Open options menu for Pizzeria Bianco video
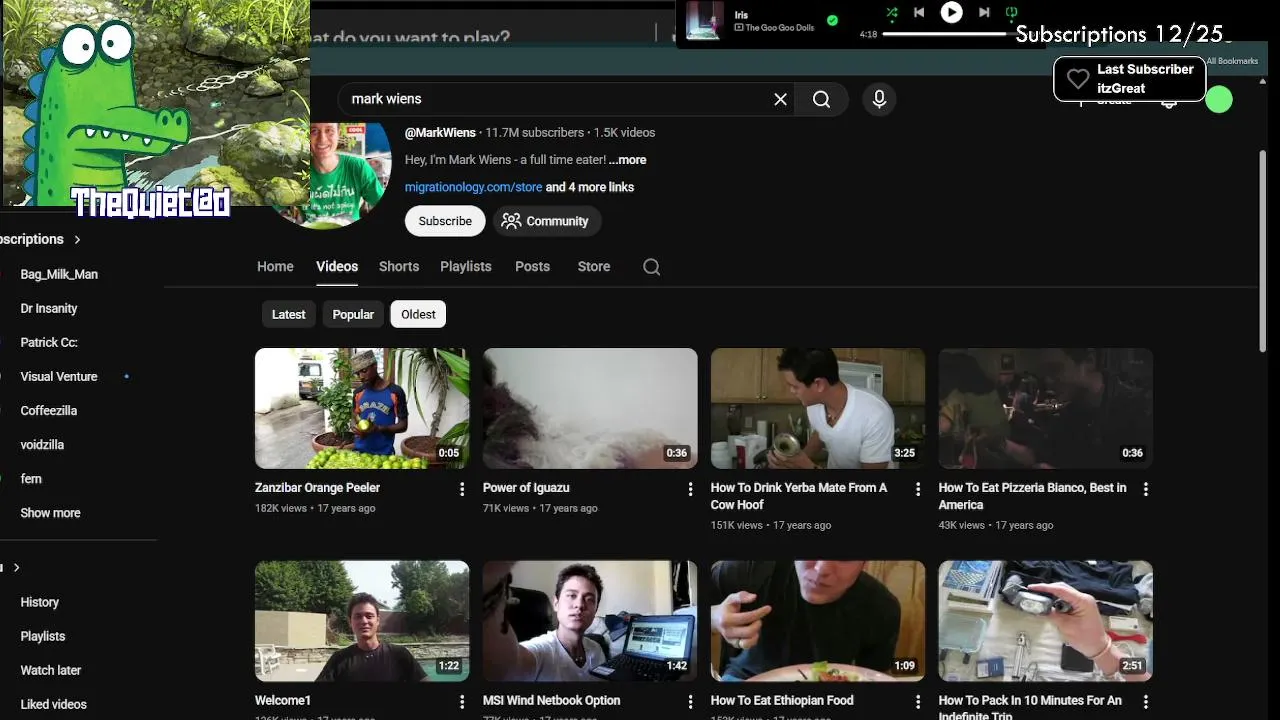1280x720 pixels. pos(1146,489)
